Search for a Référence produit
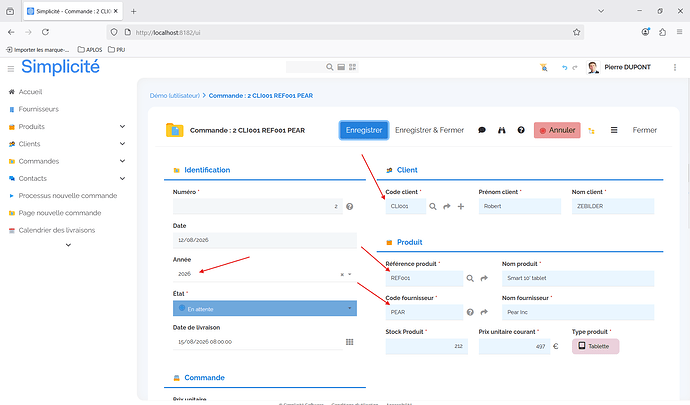 470,278
